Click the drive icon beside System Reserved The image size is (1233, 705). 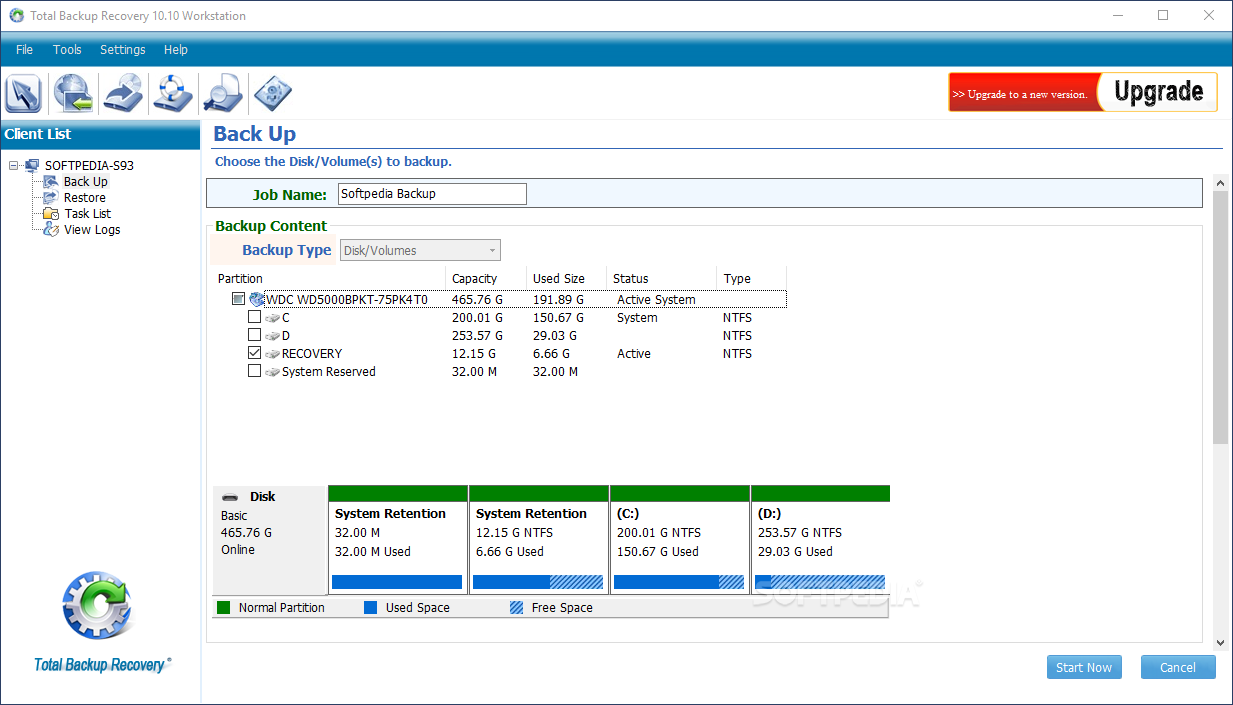pos(273,372)
